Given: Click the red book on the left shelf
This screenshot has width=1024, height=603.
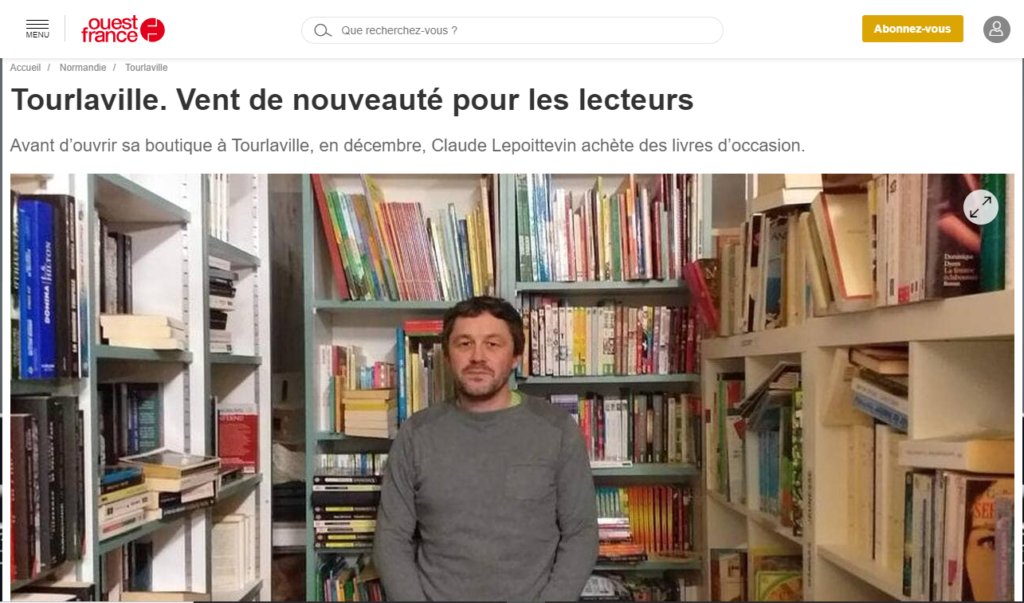Looking at the screenshot, I should [x=238, y=436].
